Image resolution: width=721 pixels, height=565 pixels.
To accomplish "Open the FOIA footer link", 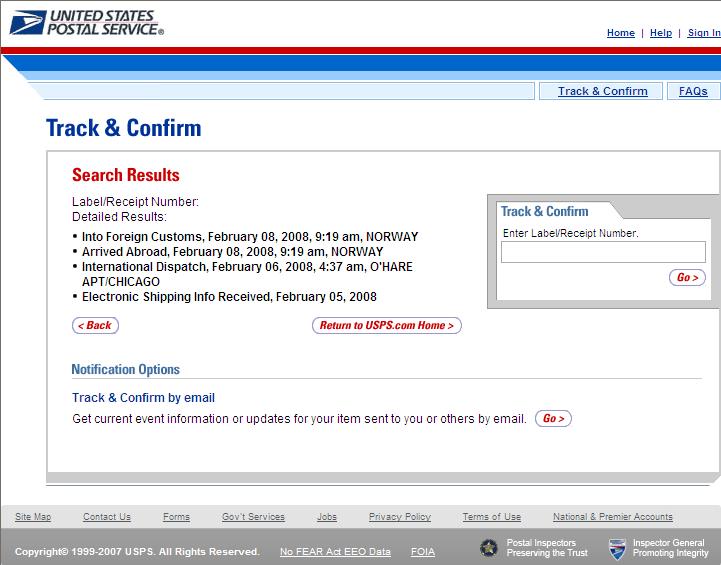I will 423,552.
